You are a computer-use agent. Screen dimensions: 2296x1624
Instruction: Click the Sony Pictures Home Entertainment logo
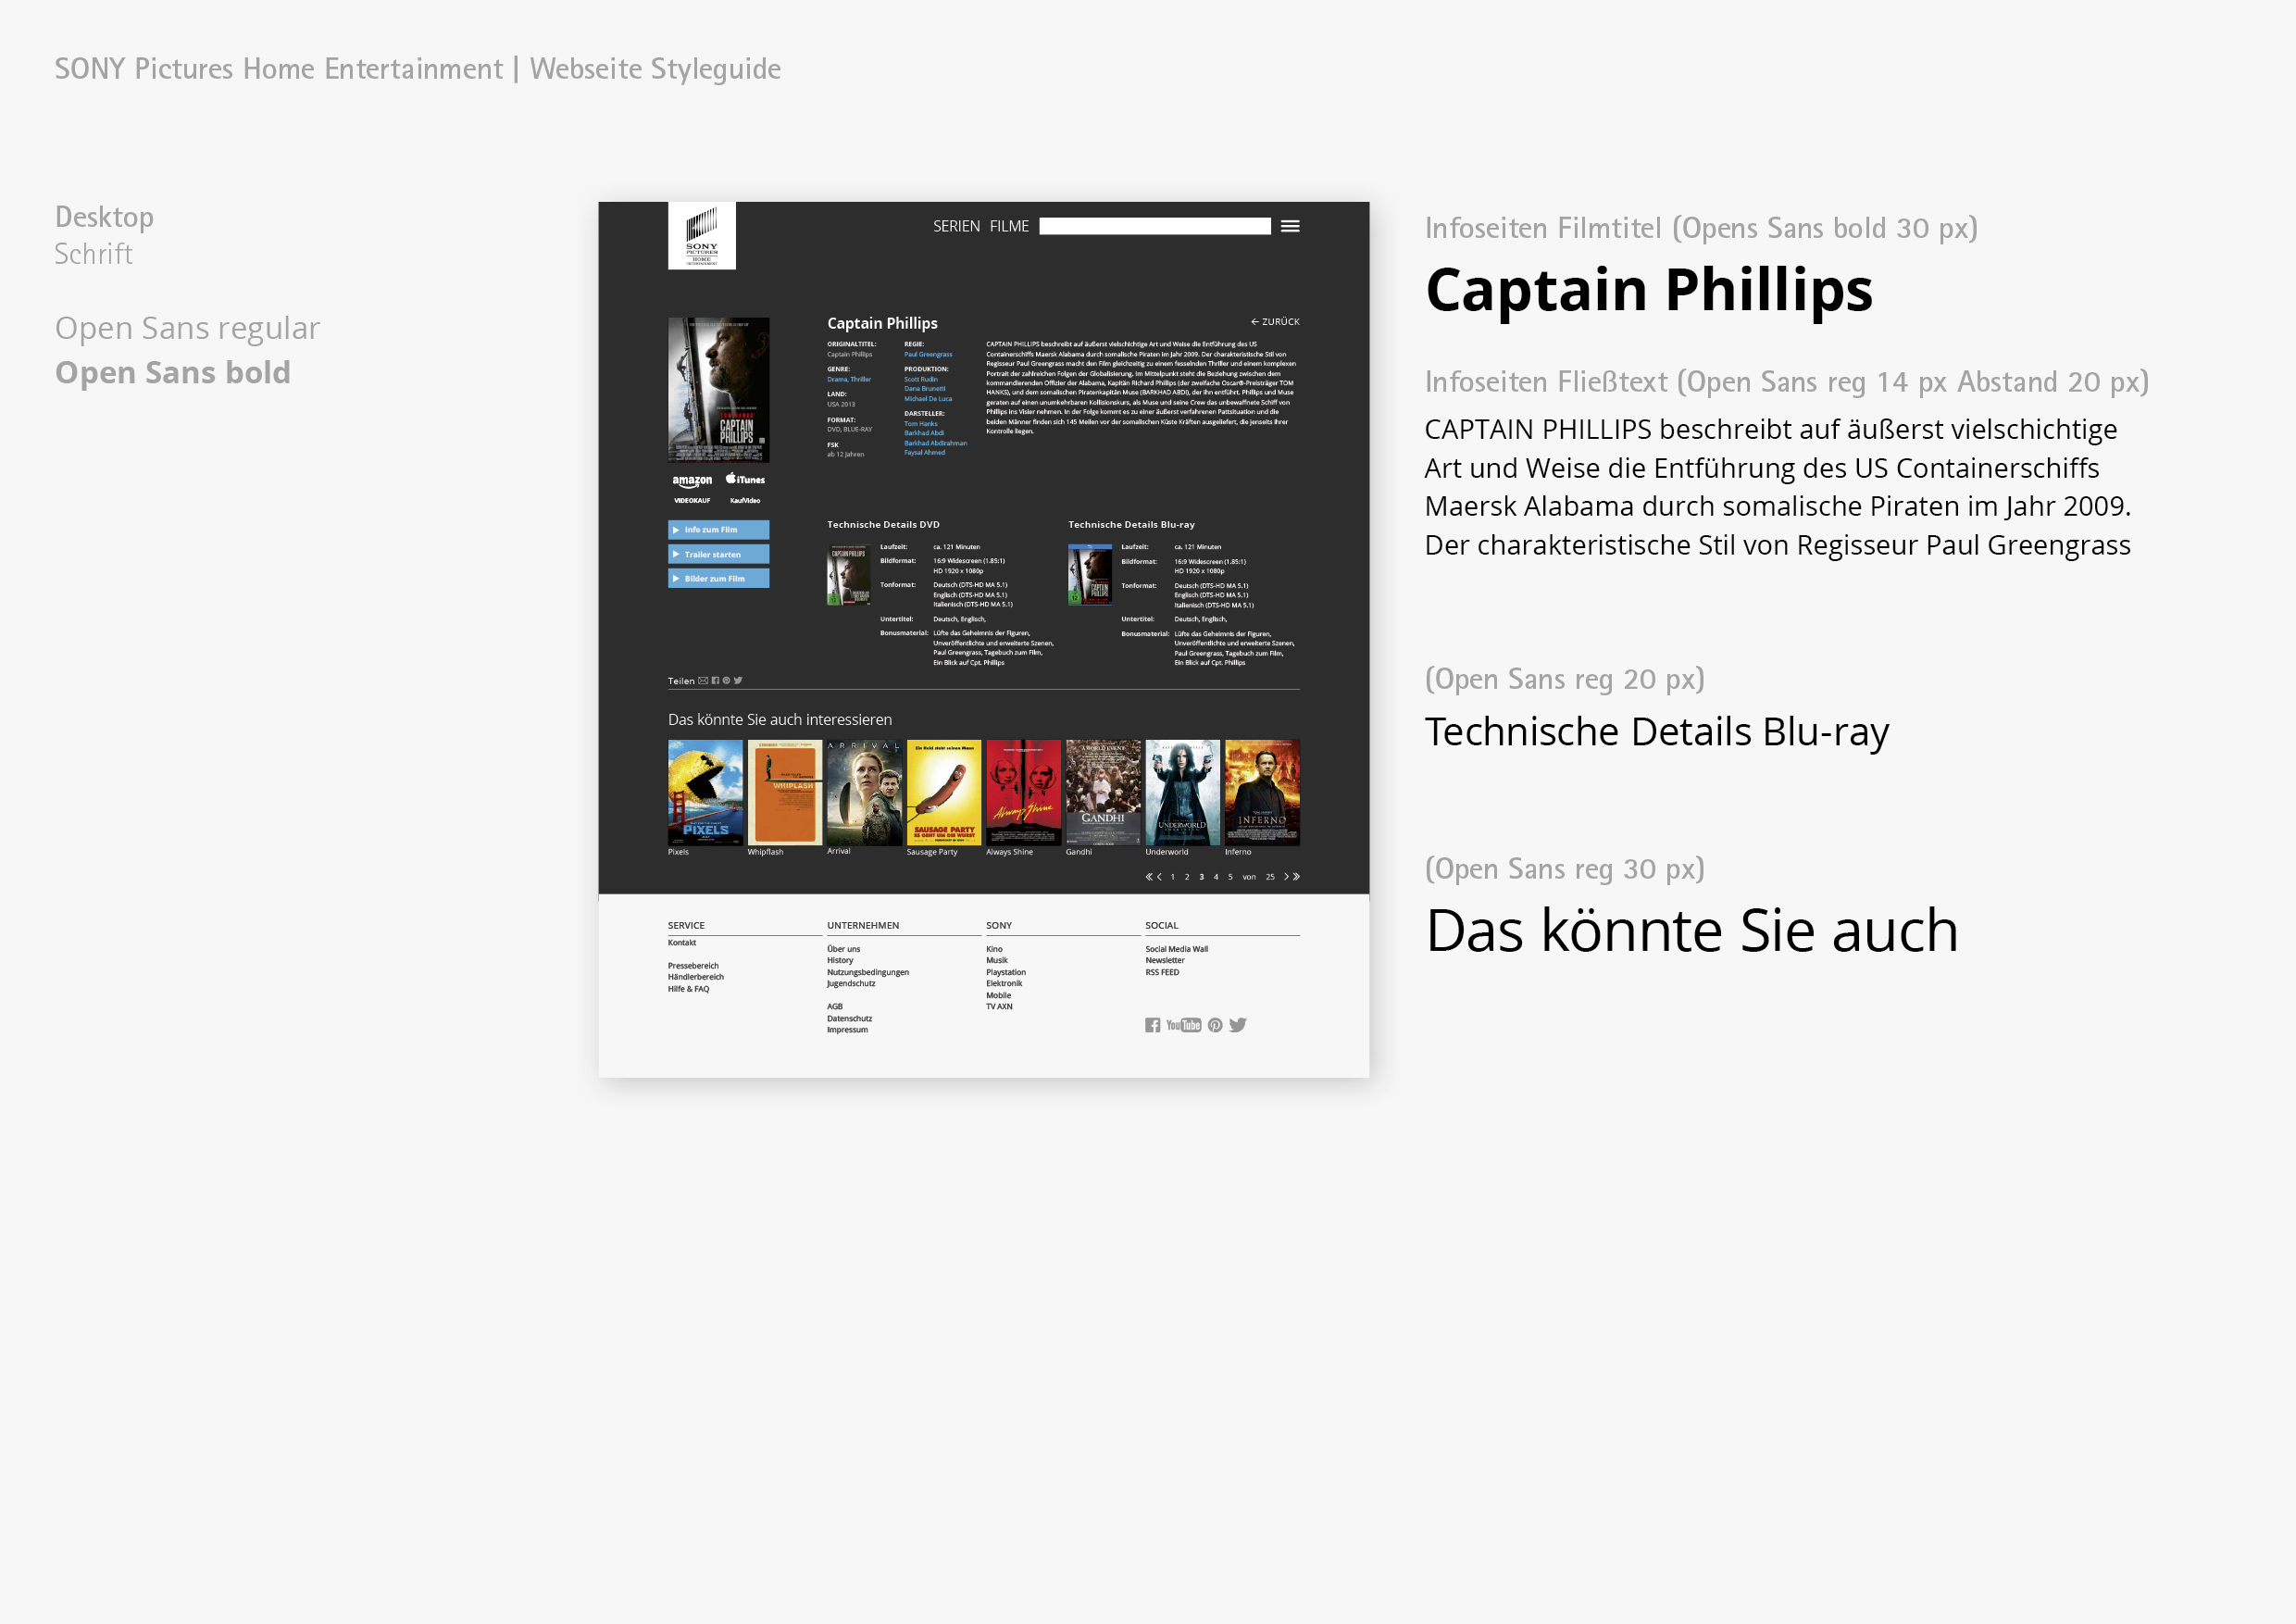coord(702,235)
